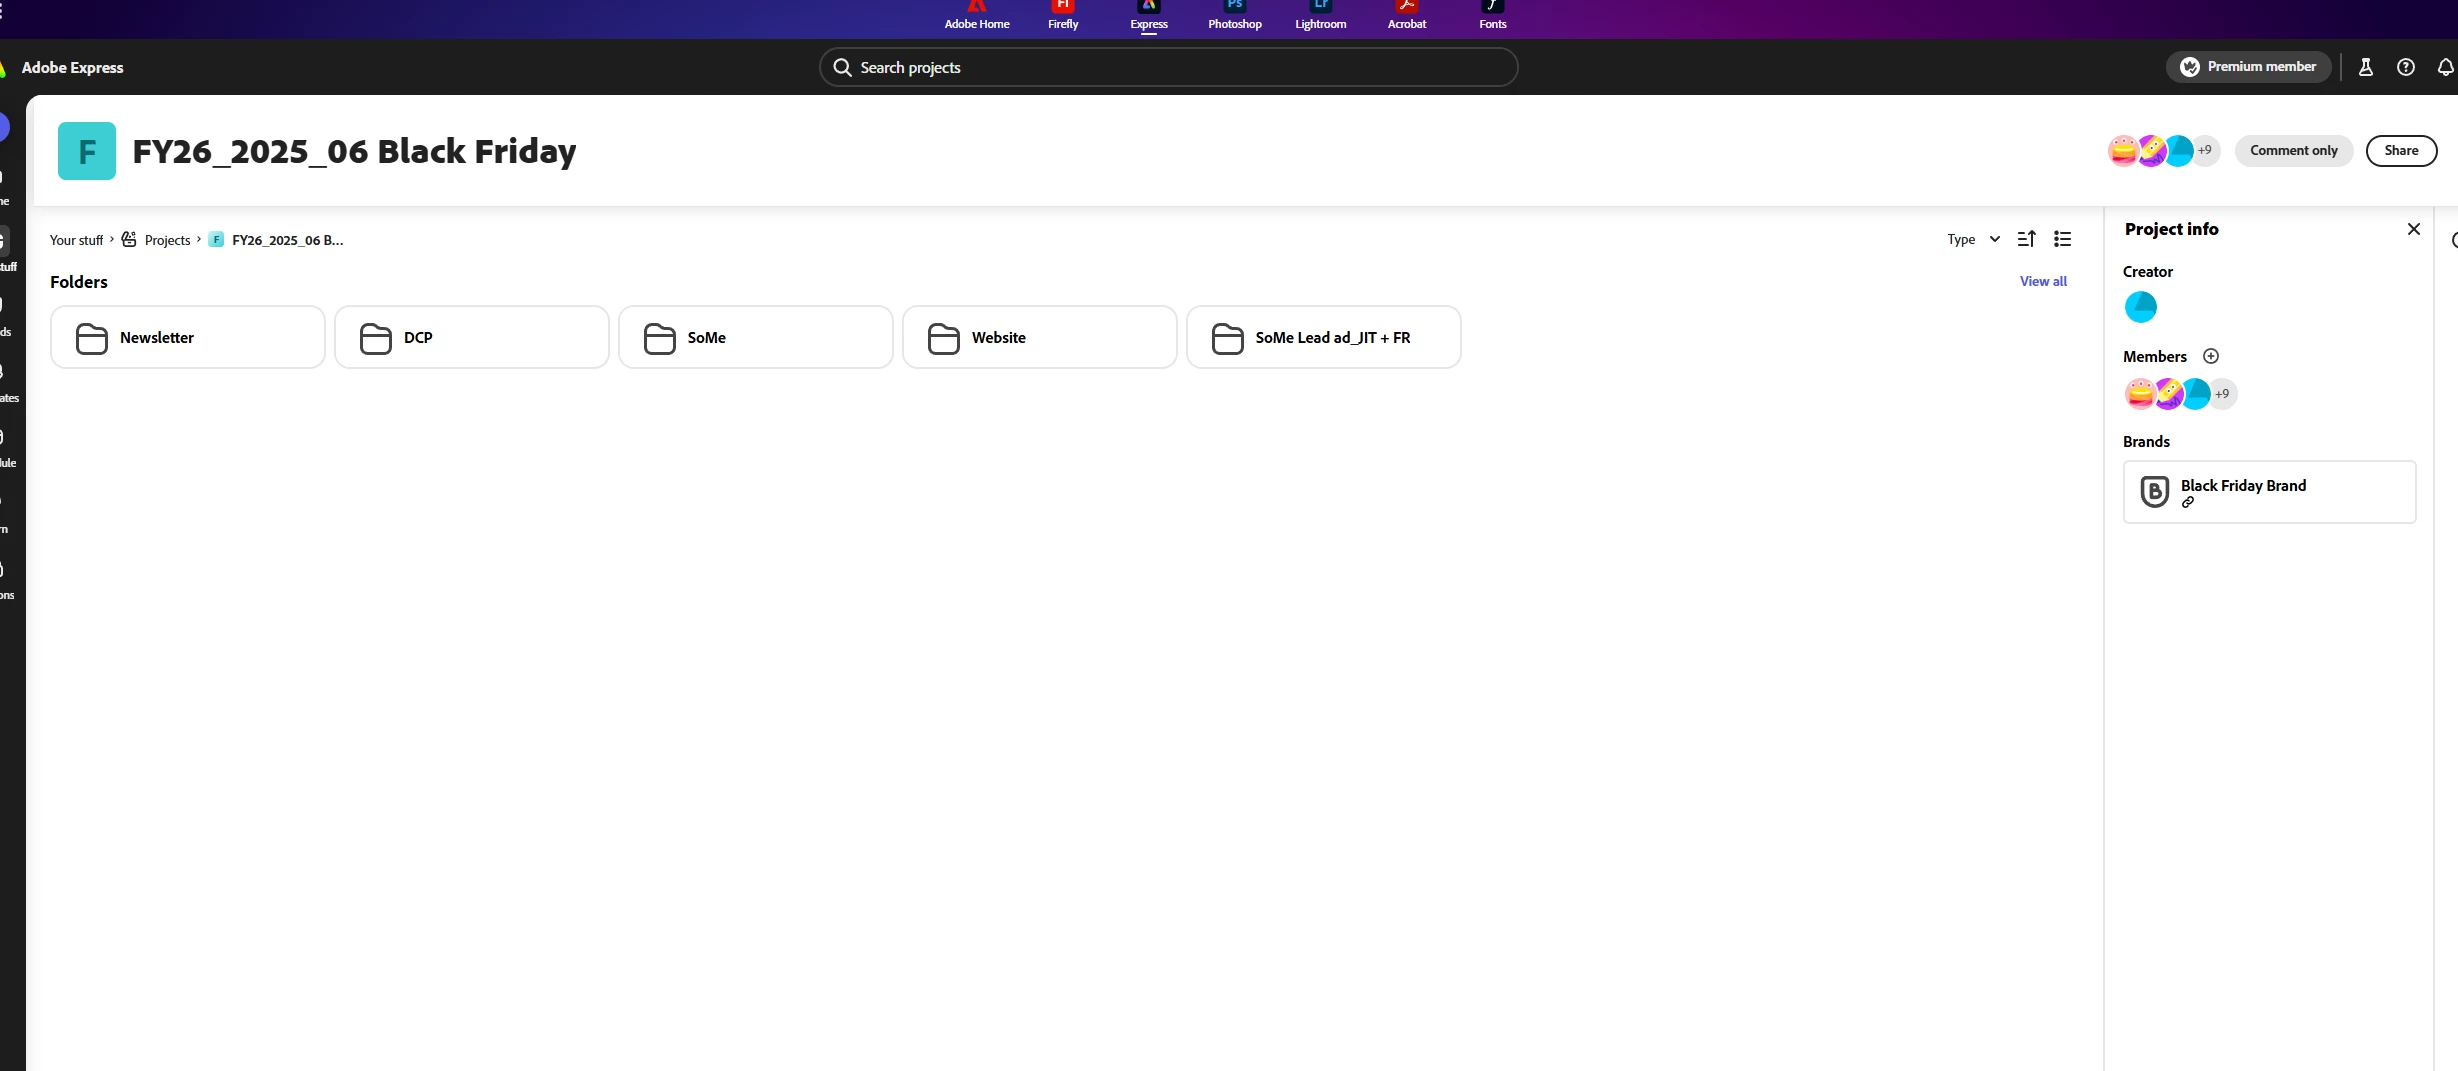Open the notifications bell
This screenshot has width=2458, height=1071.
point(2445,67)
